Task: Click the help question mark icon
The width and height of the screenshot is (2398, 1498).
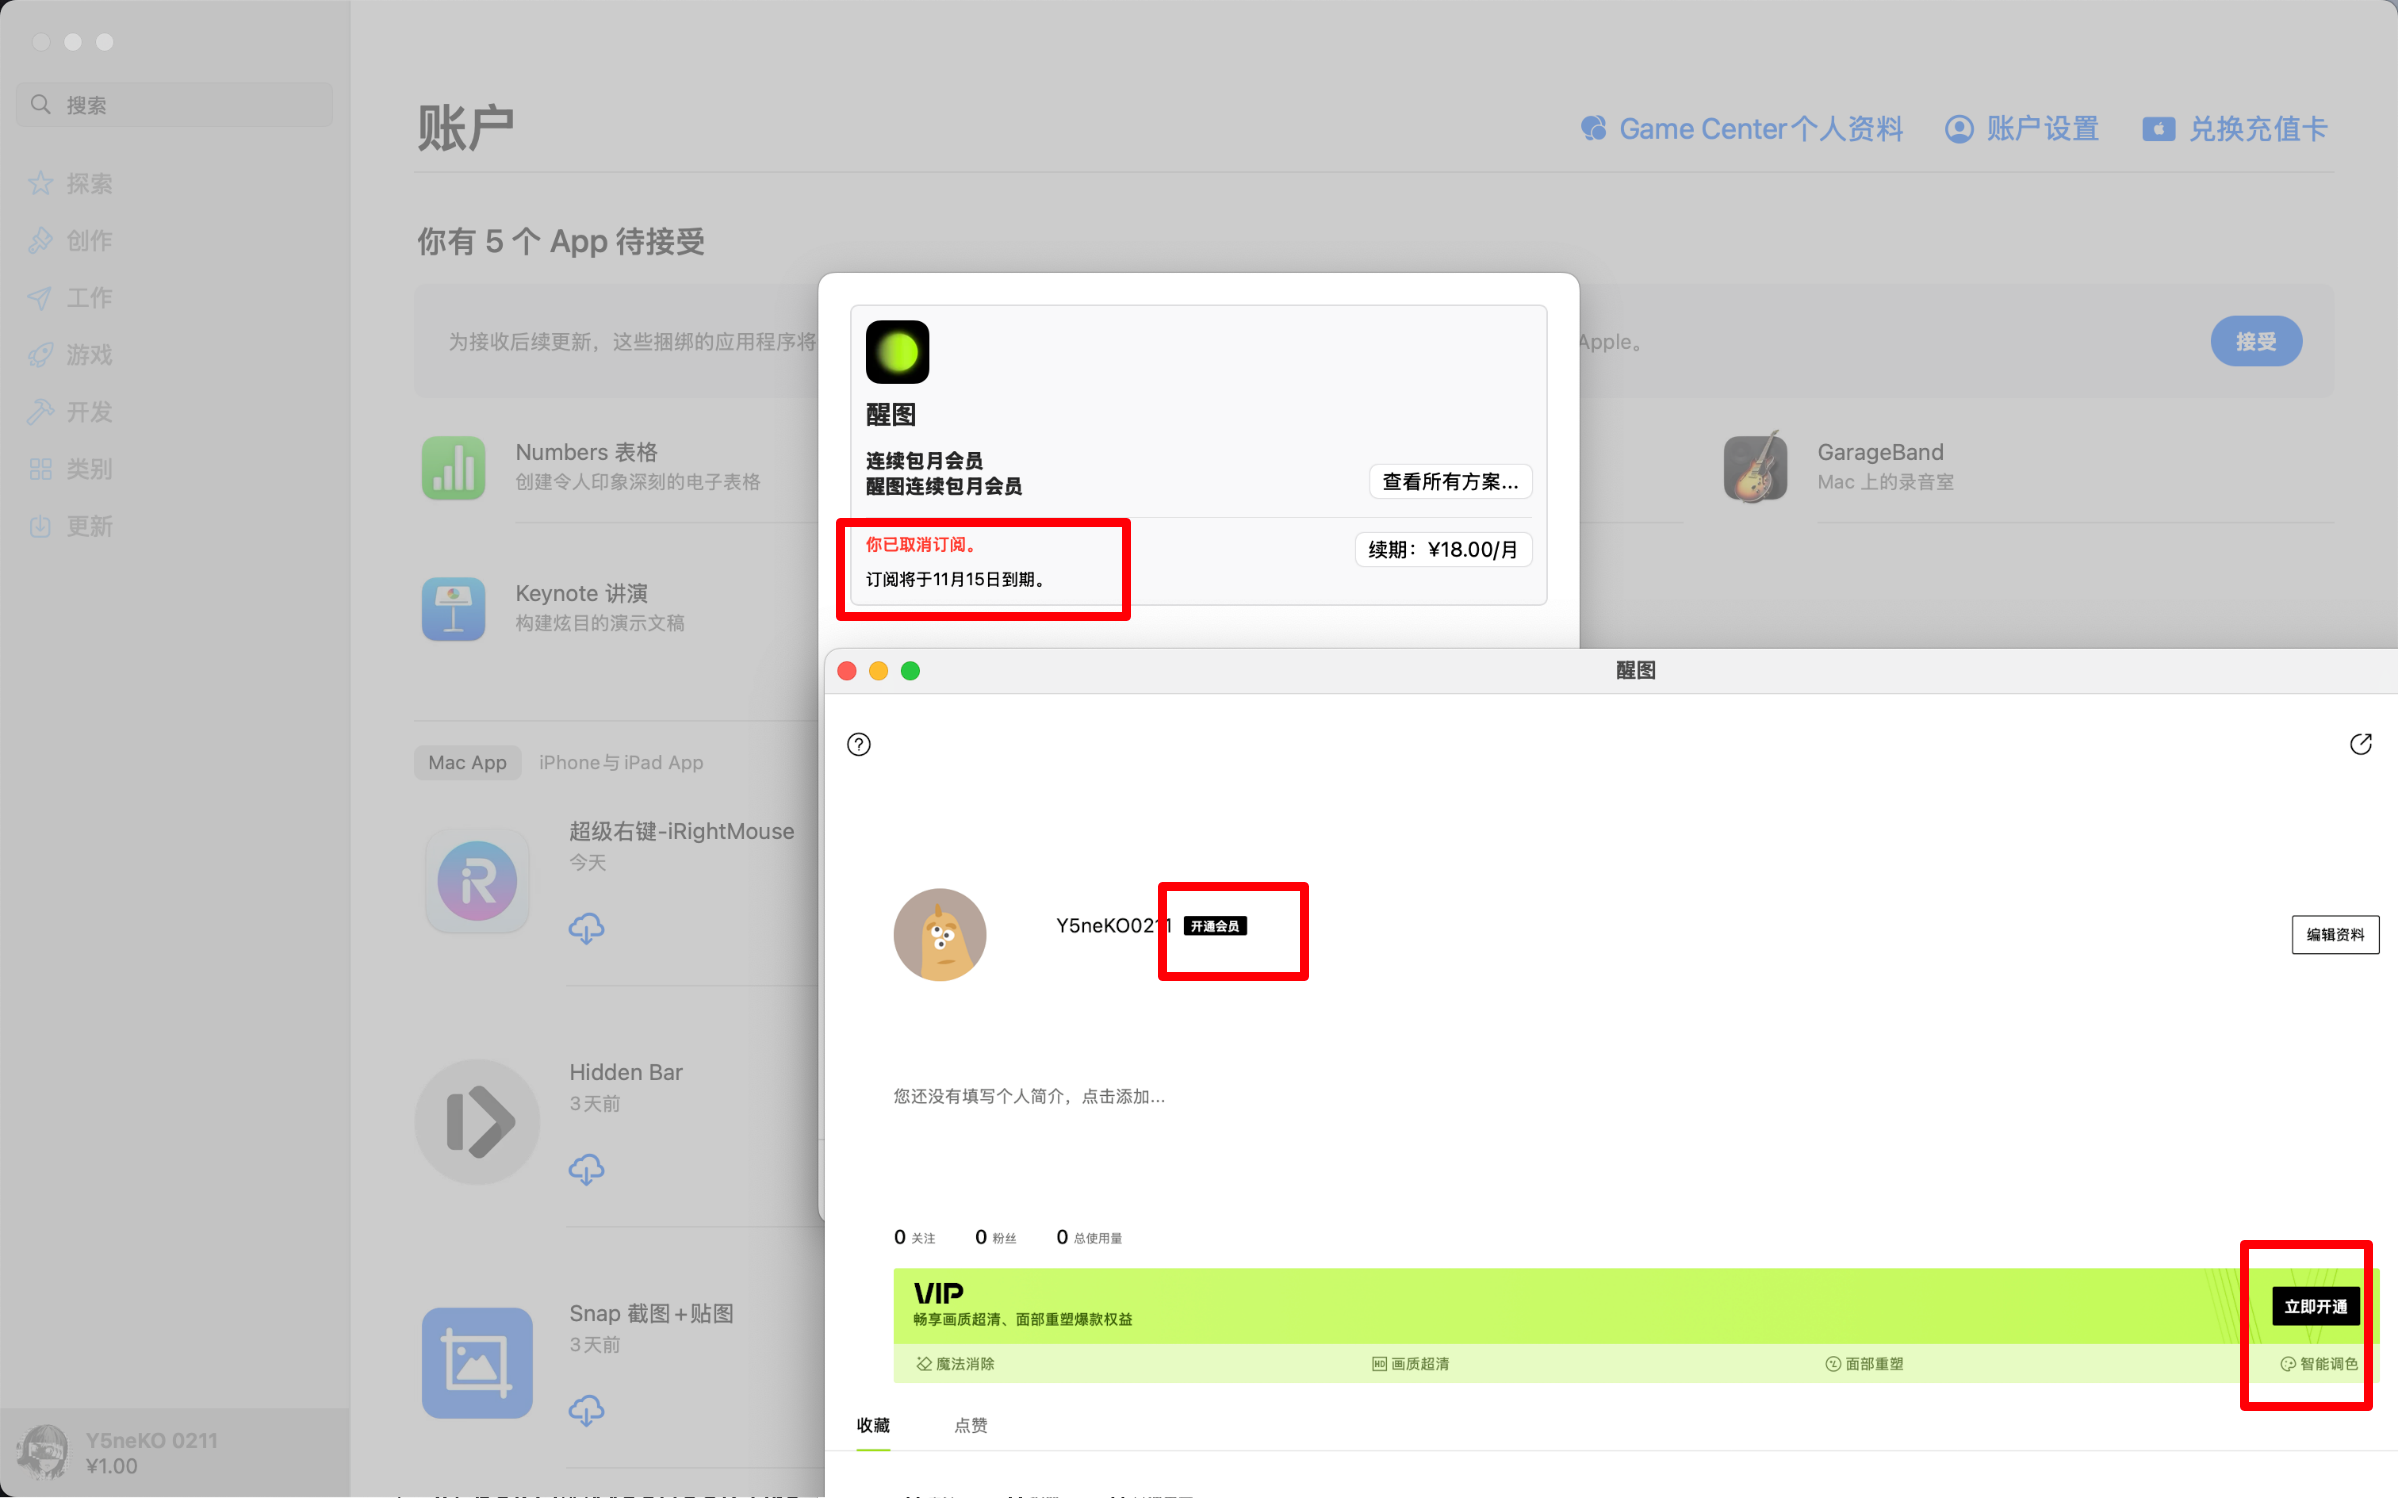Action: pyautogui.click(x=858, y=744)
